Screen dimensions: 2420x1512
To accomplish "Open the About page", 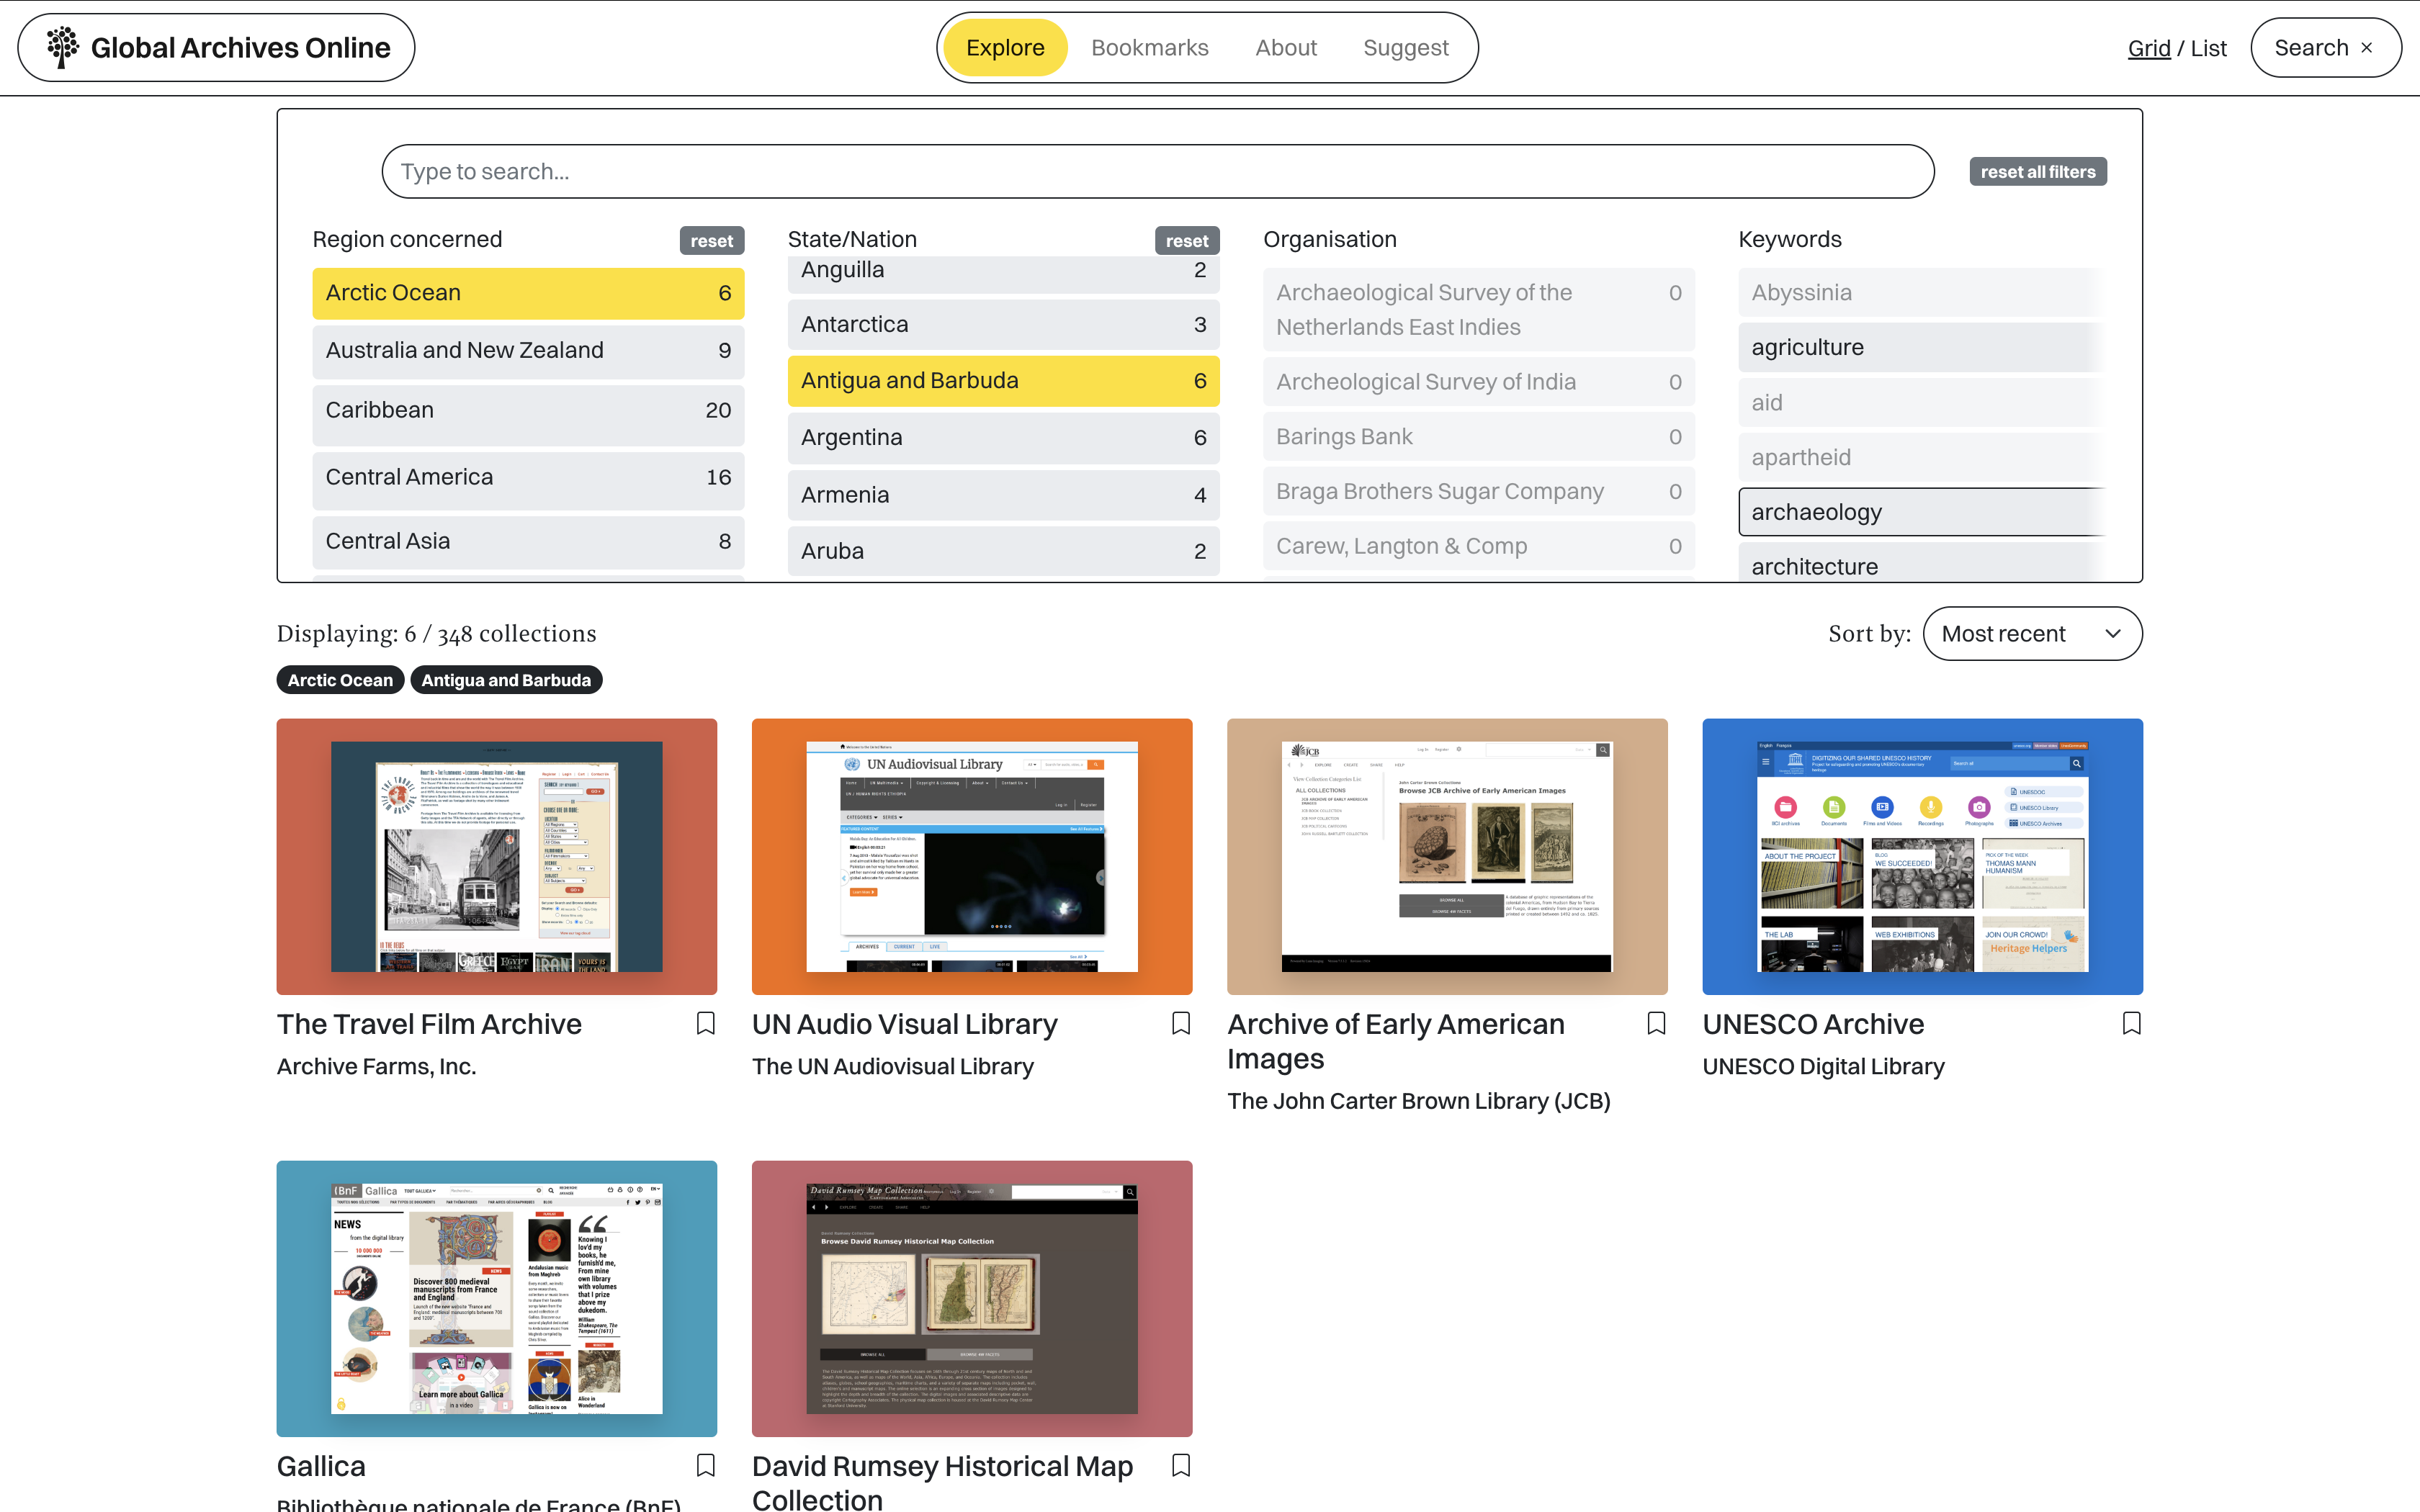I will point(1286,48).
